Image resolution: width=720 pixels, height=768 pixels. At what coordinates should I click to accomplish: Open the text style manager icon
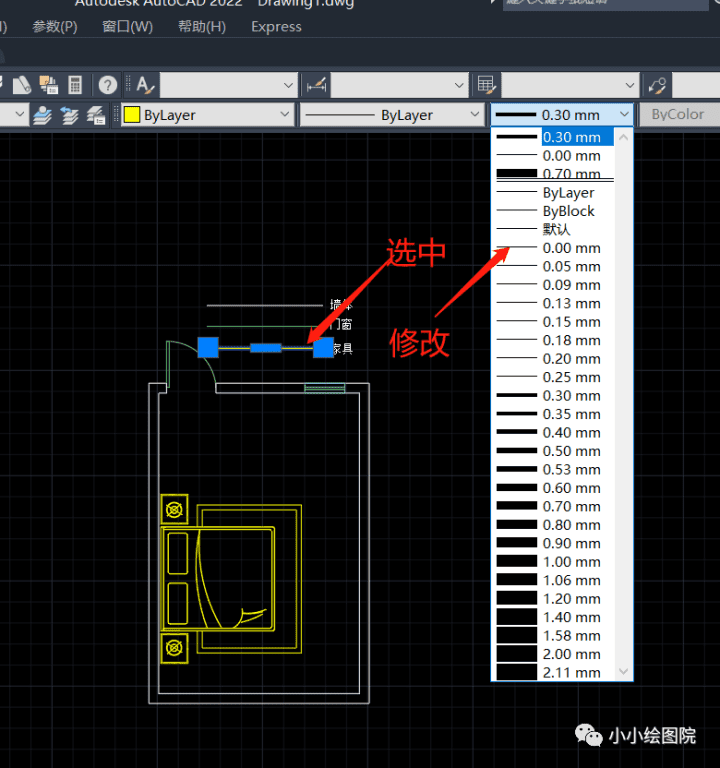click(145, 85)
